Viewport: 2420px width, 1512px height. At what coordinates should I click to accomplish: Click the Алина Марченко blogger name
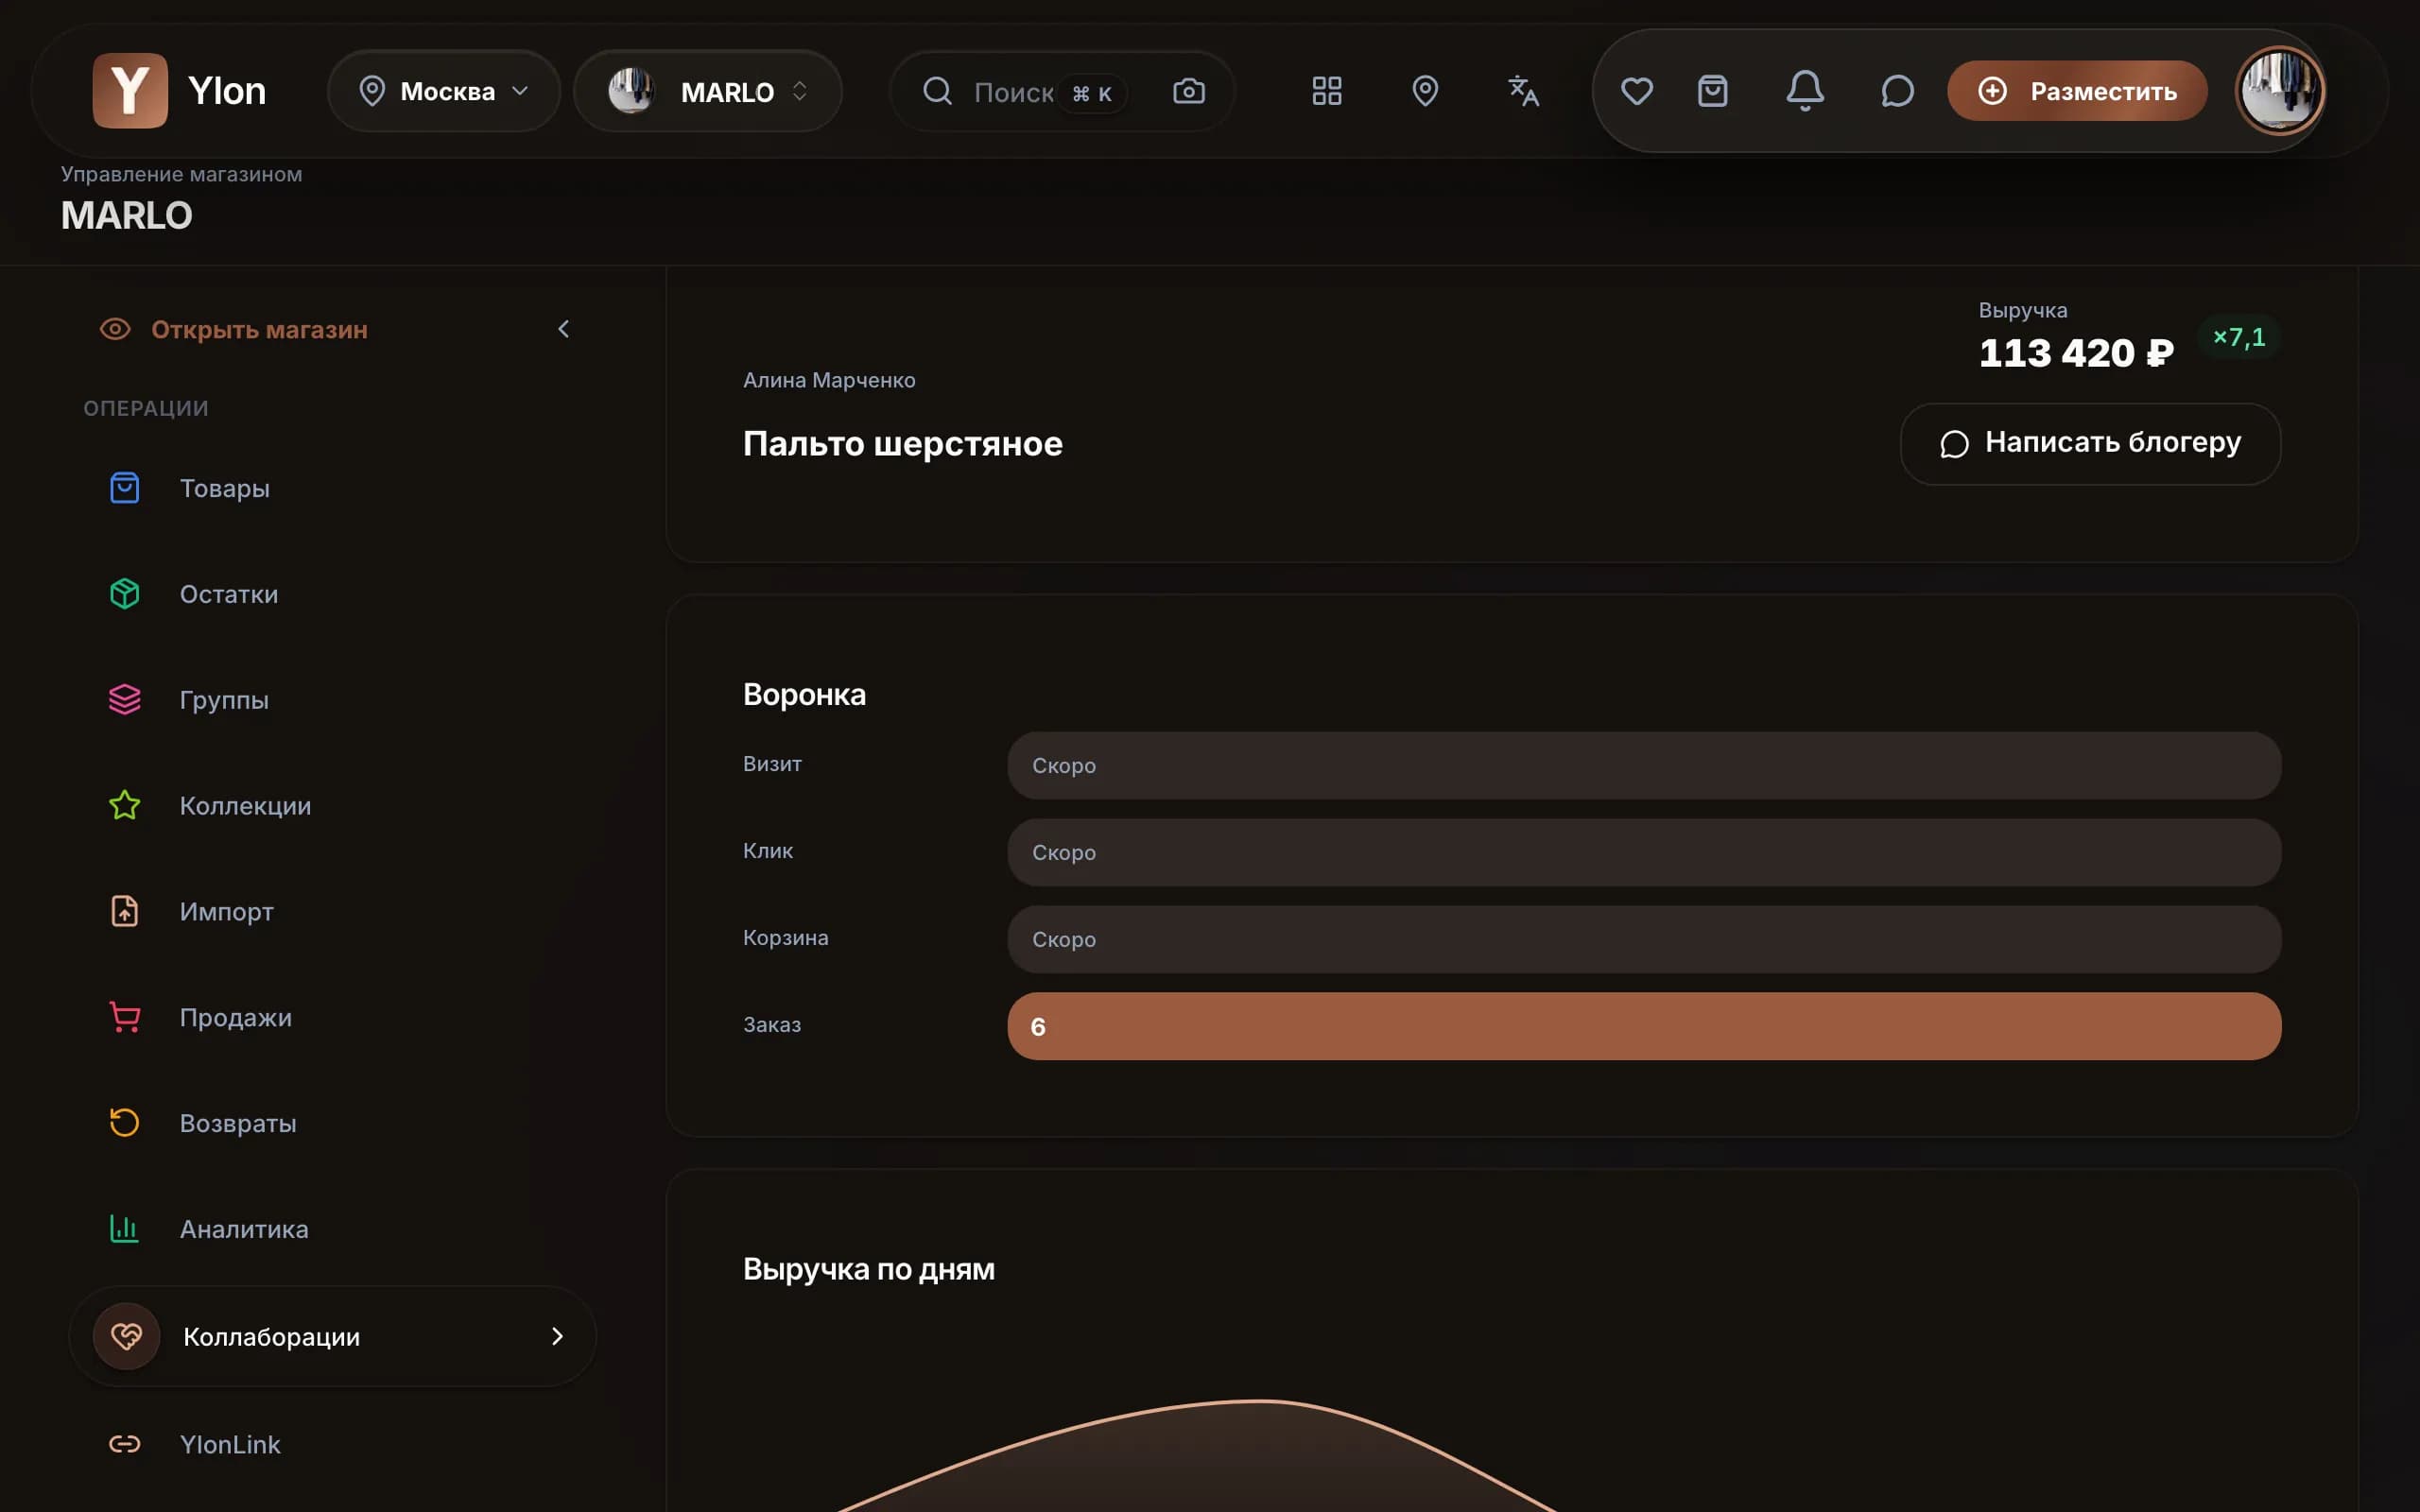829,380
